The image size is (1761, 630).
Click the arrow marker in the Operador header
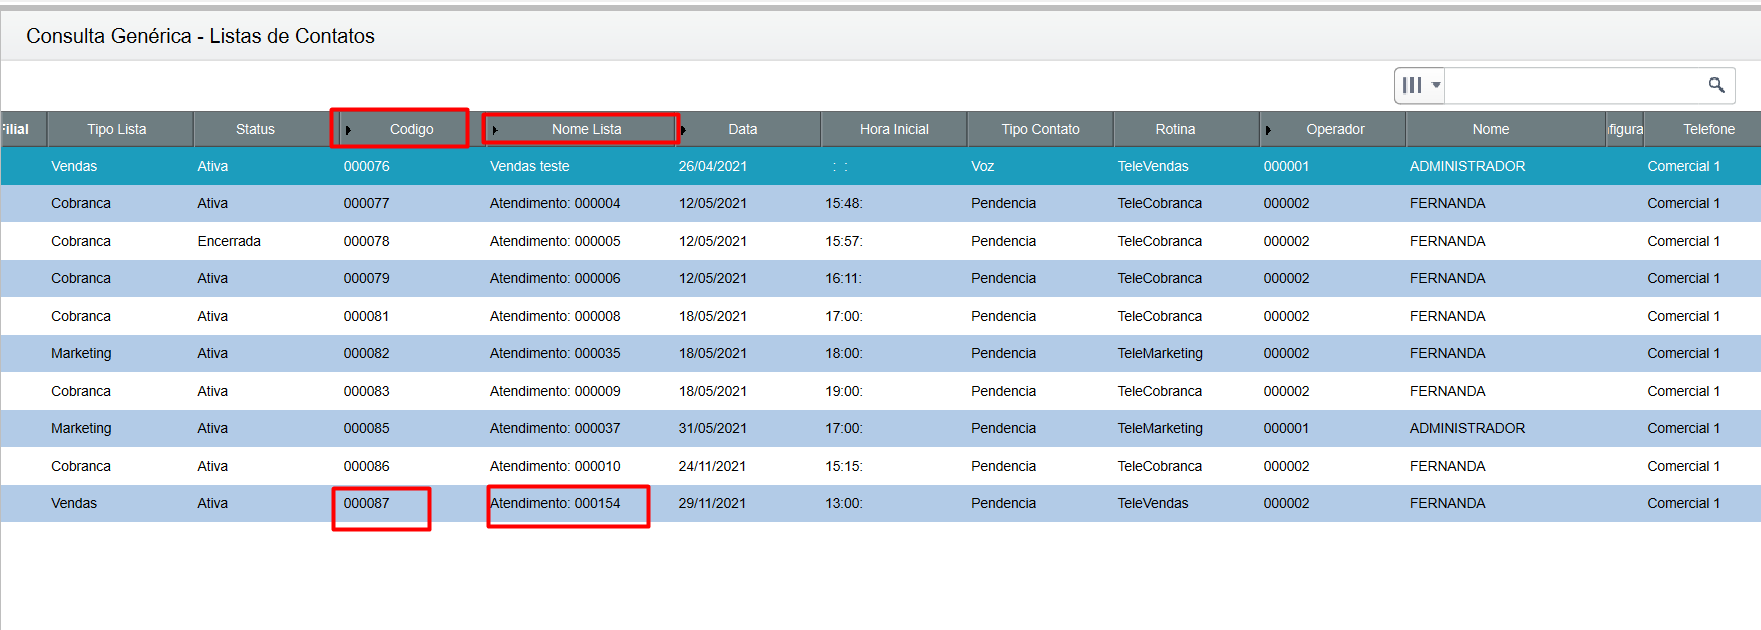point(1268,130)
